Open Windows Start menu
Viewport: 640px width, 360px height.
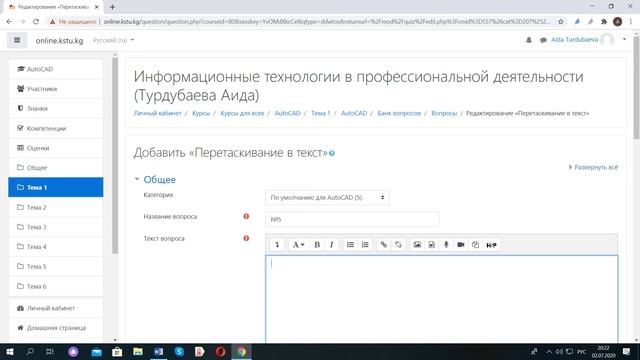click(x=10, y=352)
